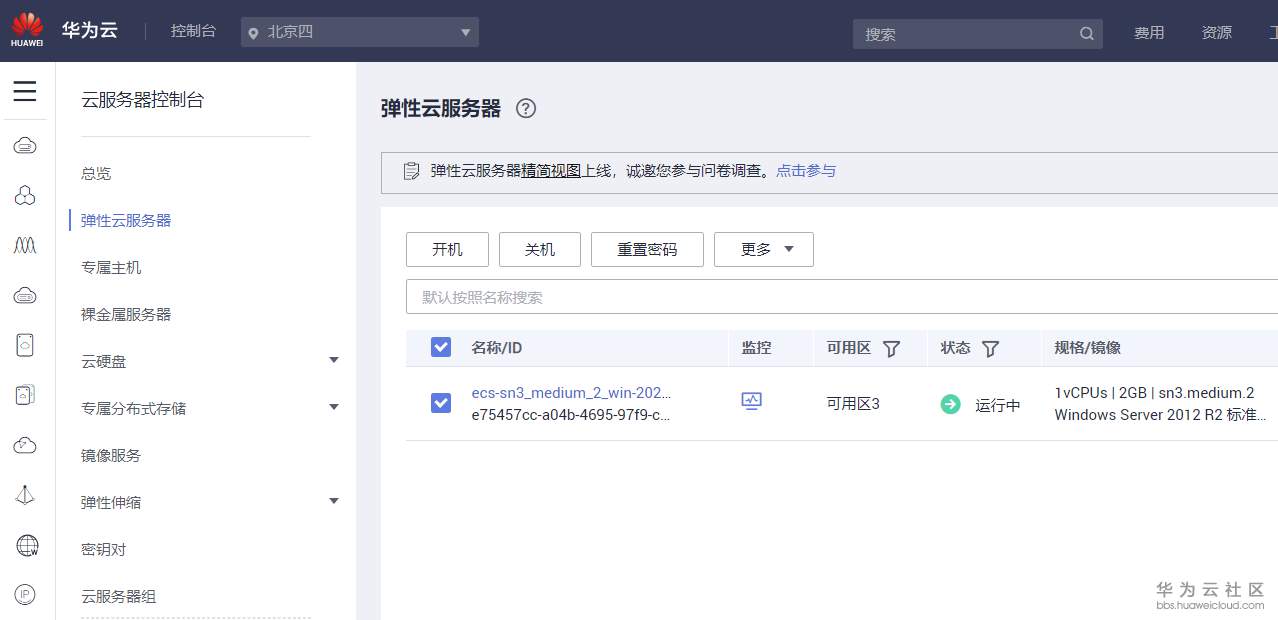Open 资源 in the top bar
Viewport: 1278px width, 620px height.
point(1217,33)
